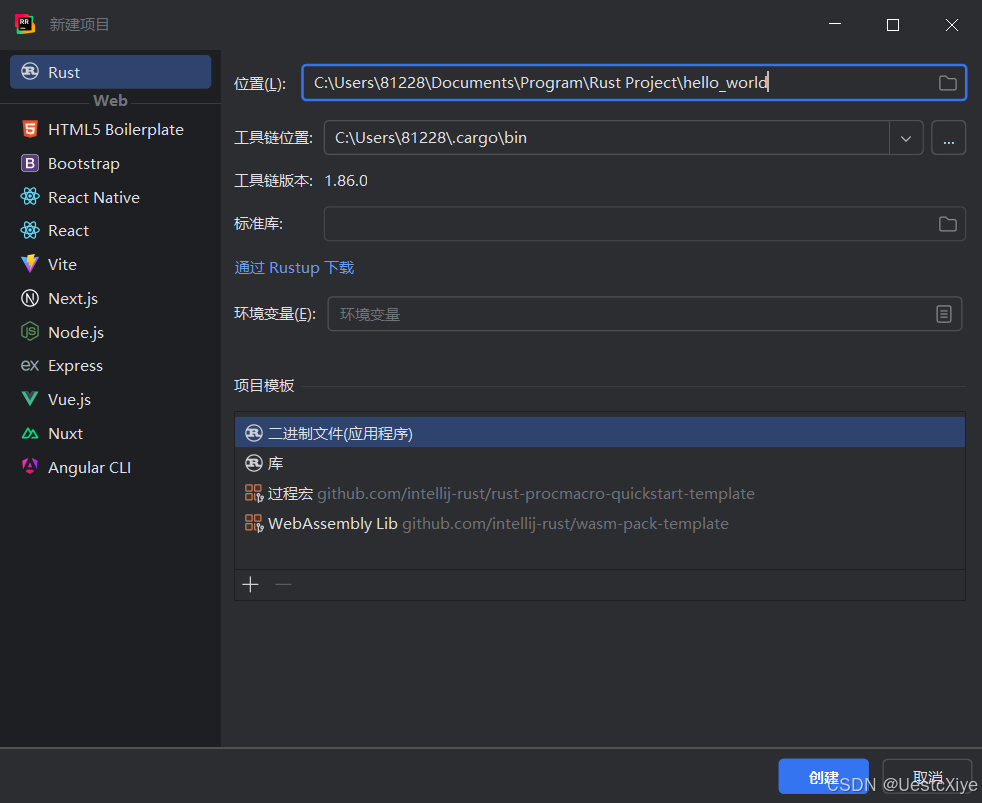982x803 pixels.
Task: Open toolchain browse ellipsis button
Action: (x=948, y=138)
